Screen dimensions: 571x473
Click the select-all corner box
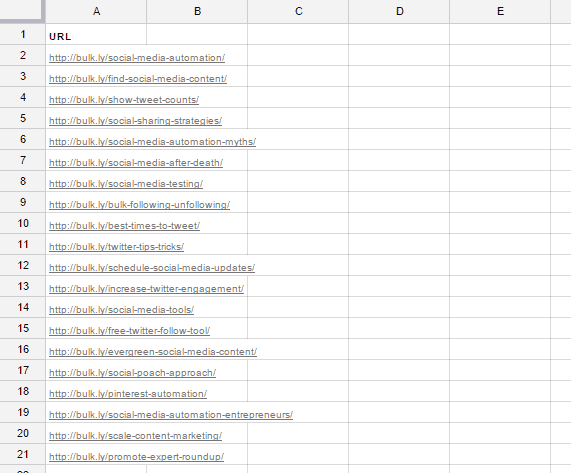coord(22,11)
